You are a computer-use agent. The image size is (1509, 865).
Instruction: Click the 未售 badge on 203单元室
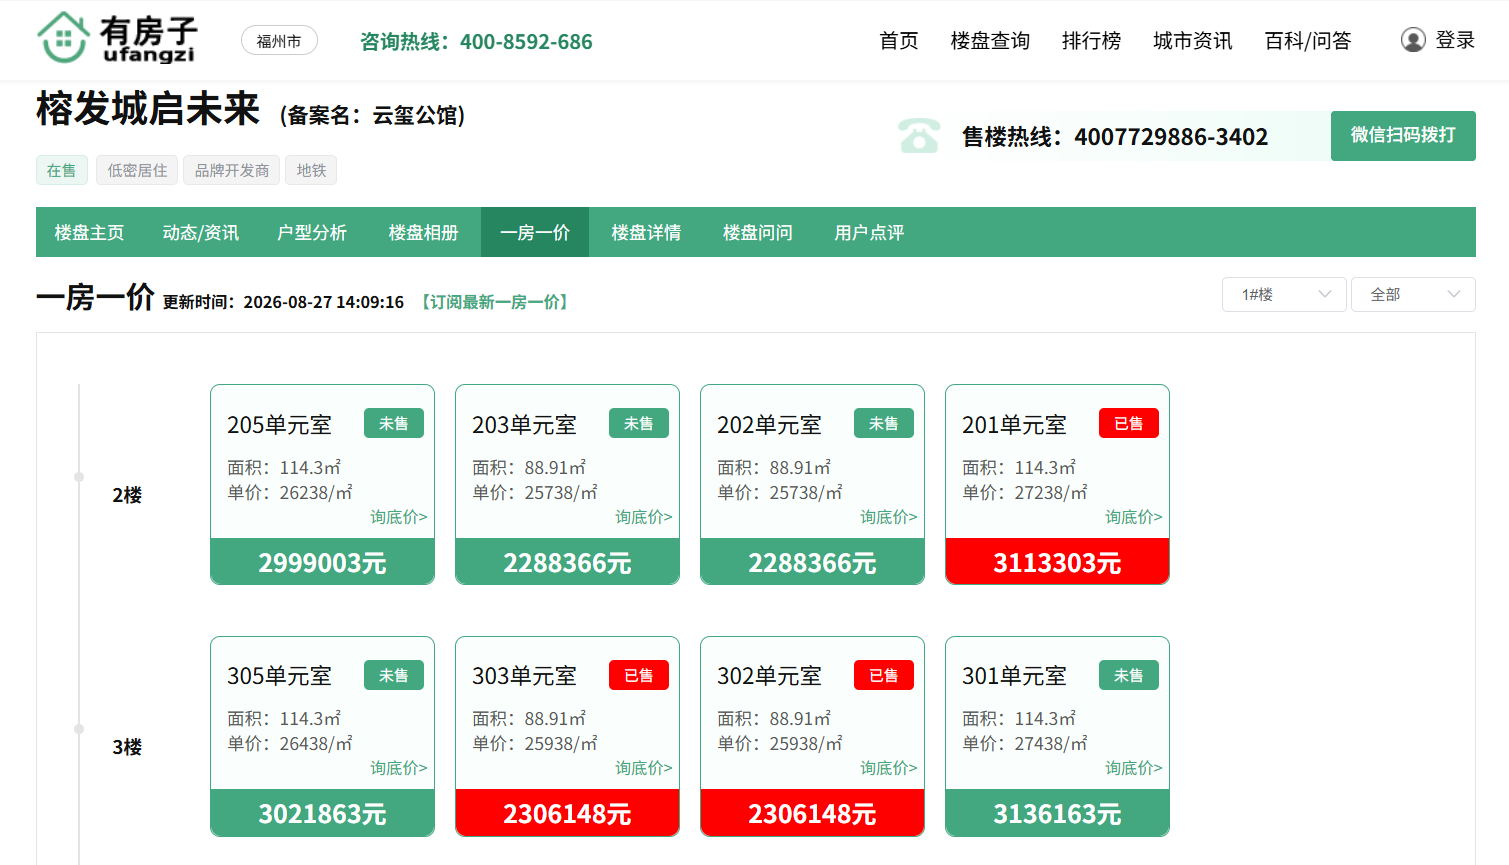[x=639, y=423]
